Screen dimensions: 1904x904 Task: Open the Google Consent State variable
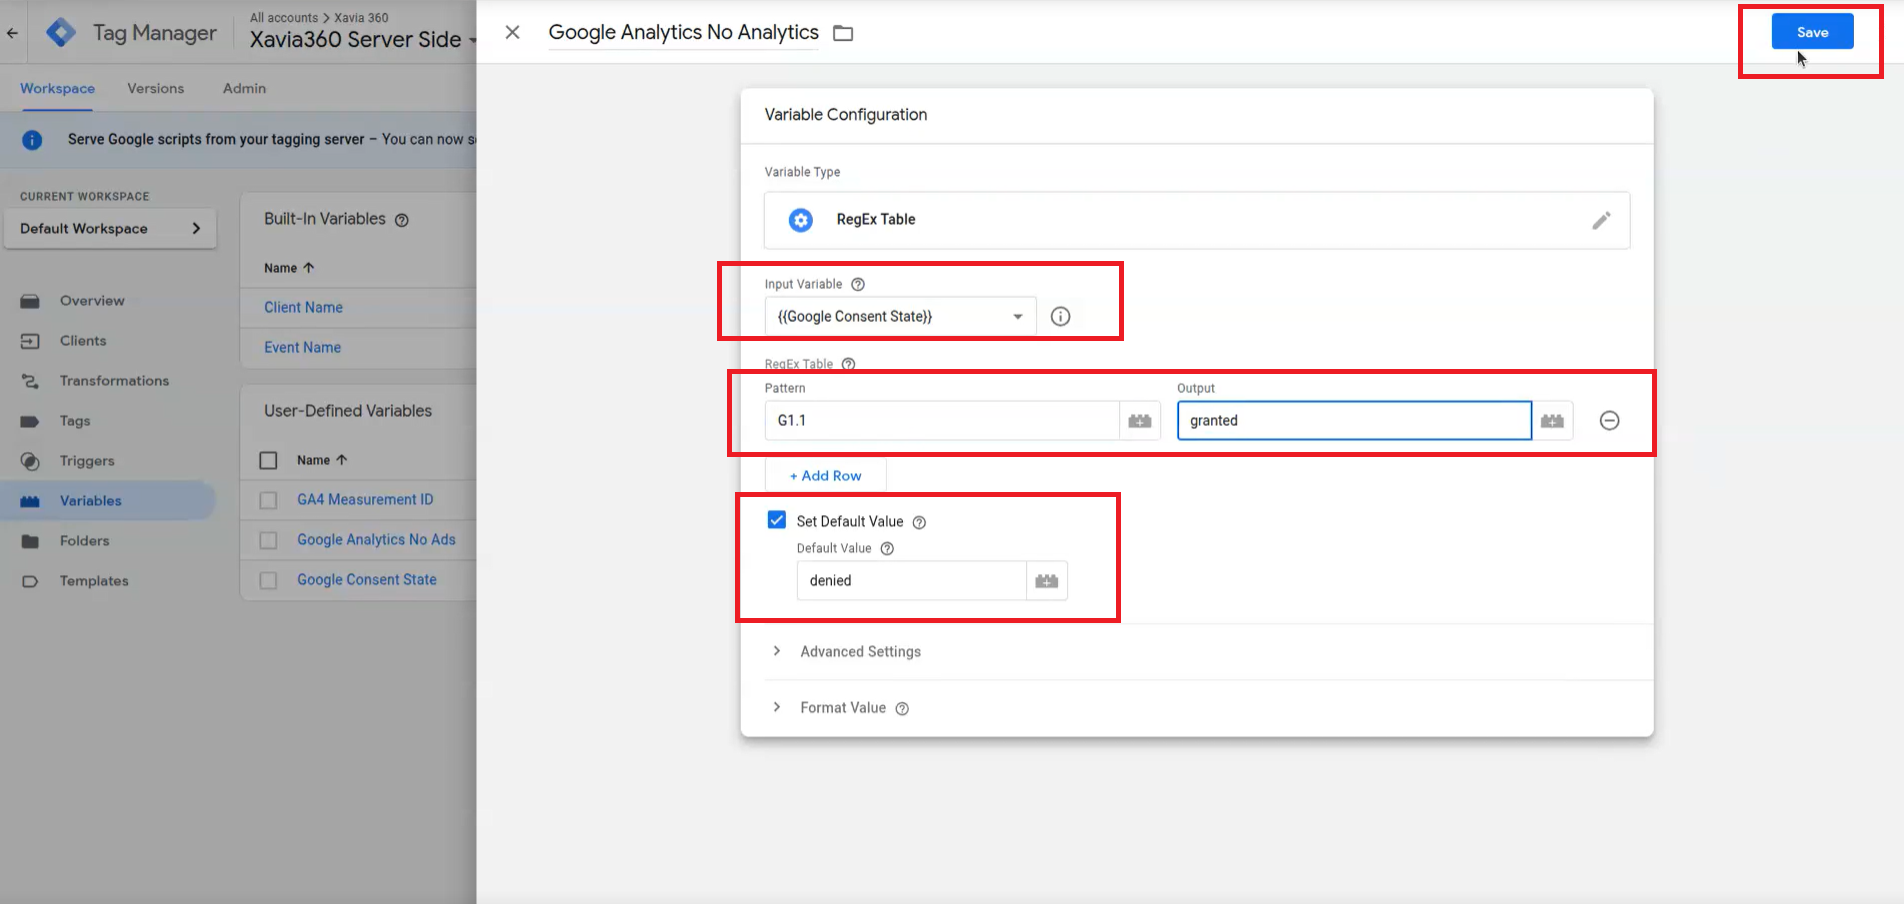[367, 580]
